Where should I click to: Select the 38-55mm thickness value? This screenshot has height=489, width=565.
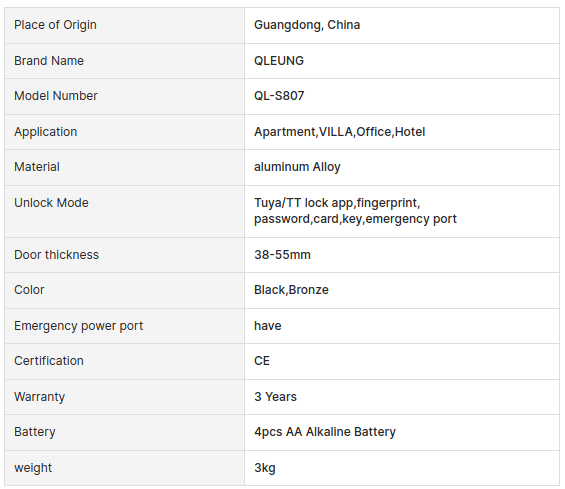pyautogui.click(x=282, y=255)
